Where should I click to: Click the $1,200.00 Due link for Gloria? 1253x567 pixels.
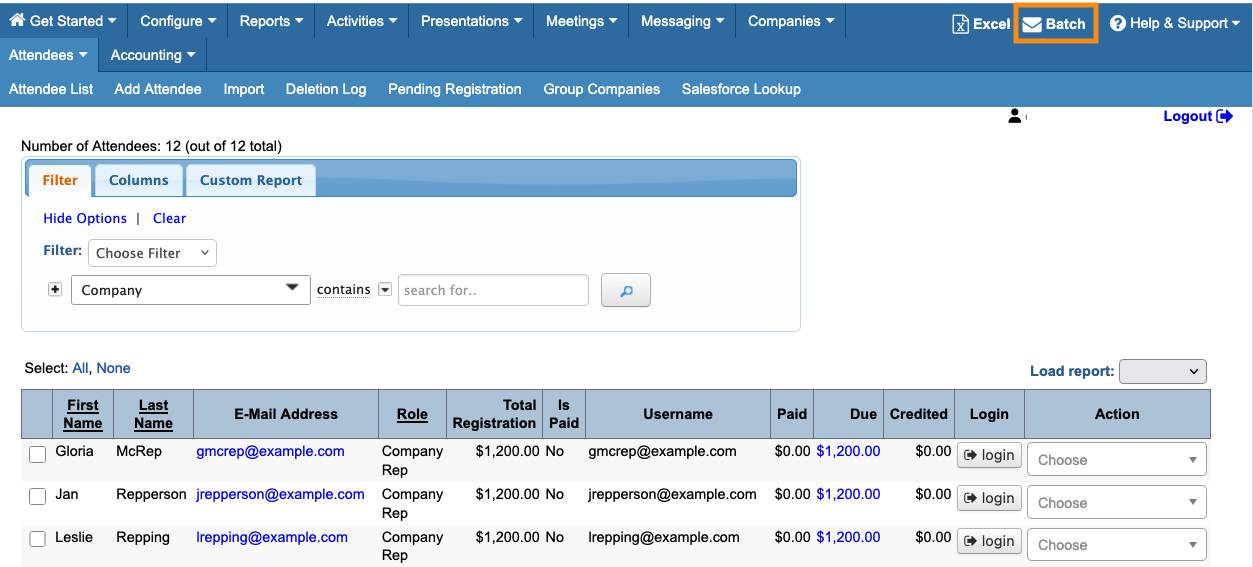pyautogui.click(x=848, y=451)
